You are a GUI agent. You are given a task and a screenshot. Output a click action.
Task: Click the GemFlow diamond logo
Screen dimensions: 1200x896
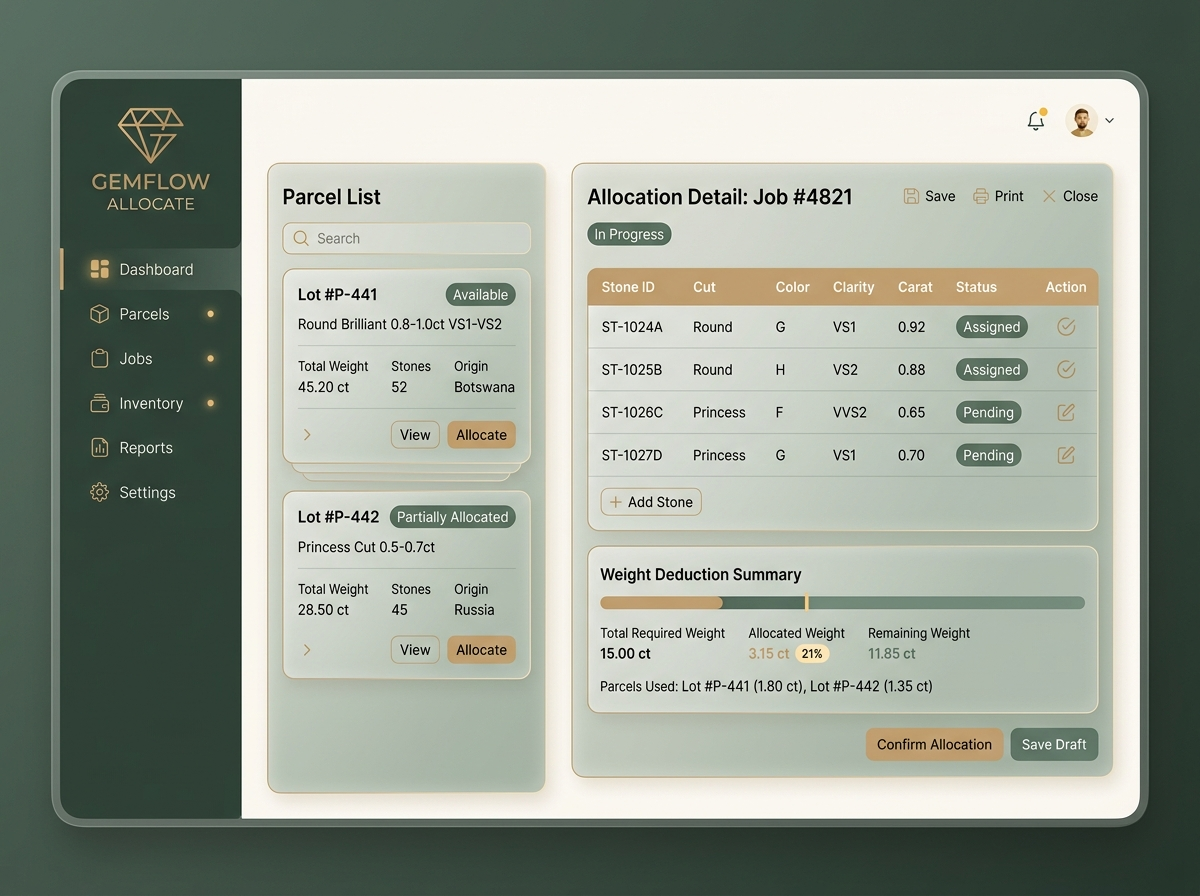[150, 136]
